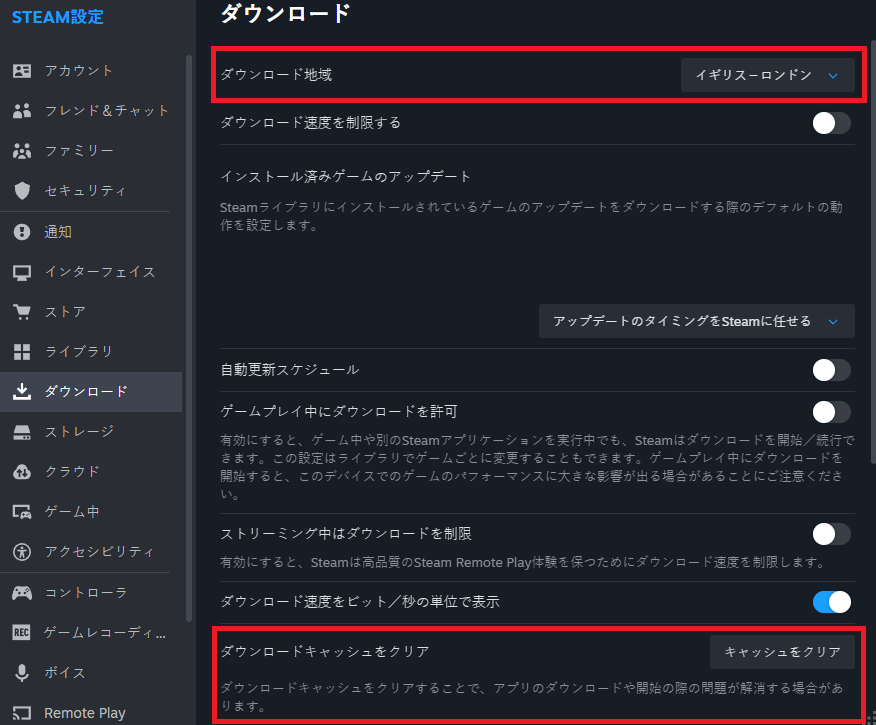
Task: Click the ファミリー group icon
Action: (22, 151)
